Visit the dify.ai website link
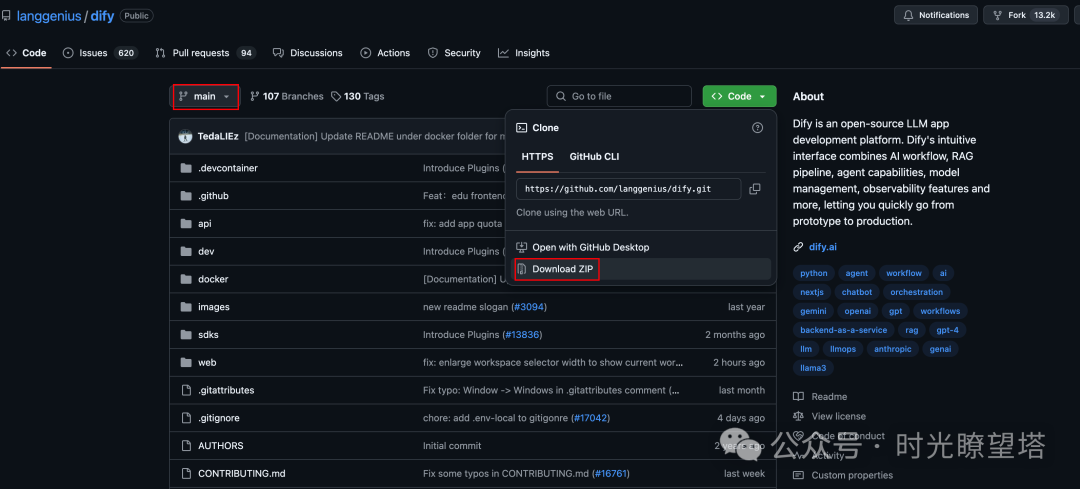 click(822, 247)
